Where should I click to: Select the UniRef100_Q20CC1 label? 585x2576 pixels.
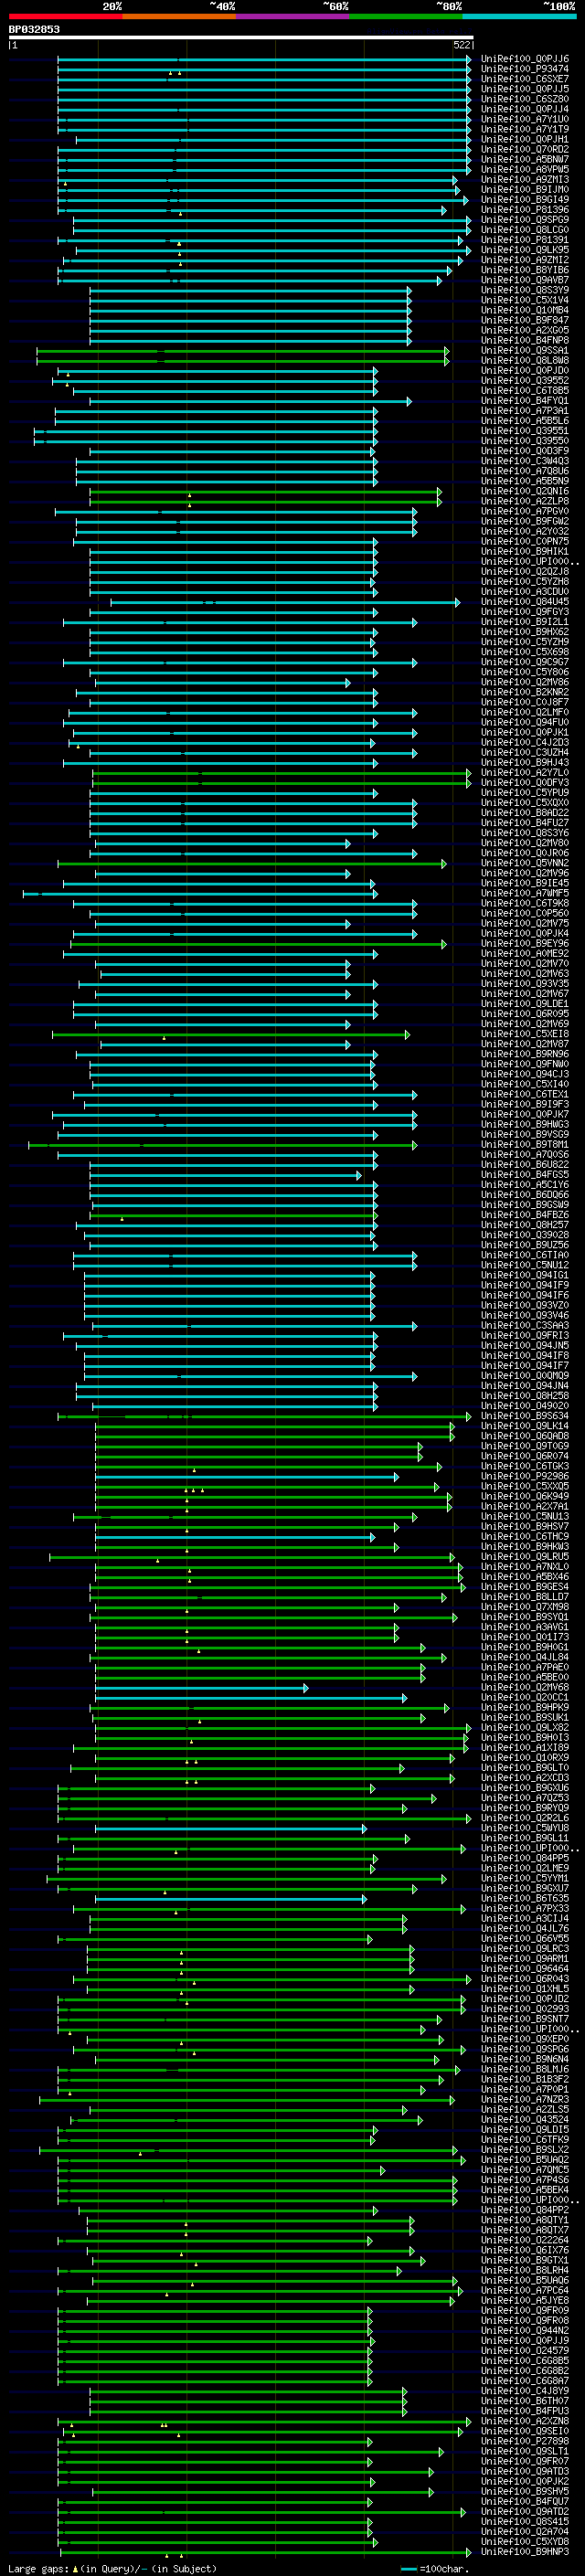tap(525, 1698)
